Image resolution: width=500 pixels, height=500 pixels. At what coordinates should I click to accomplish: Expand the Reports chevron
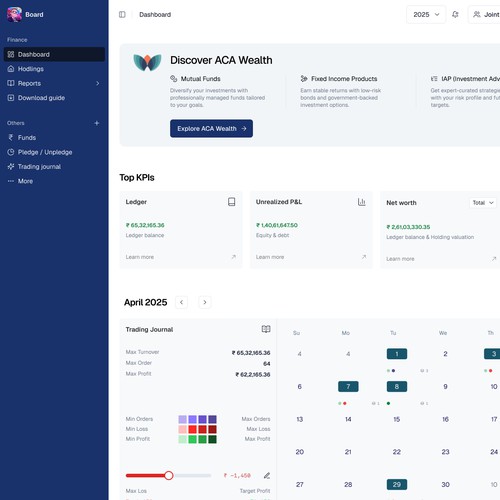pyautogui.click(x=98, y=83)
